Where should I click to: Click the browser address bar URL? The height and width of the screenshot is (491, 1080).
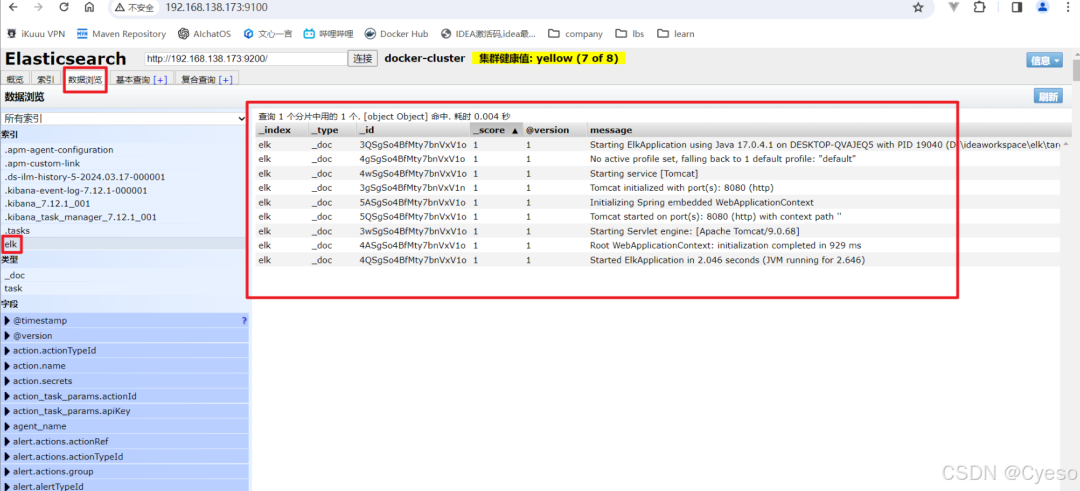216,8
